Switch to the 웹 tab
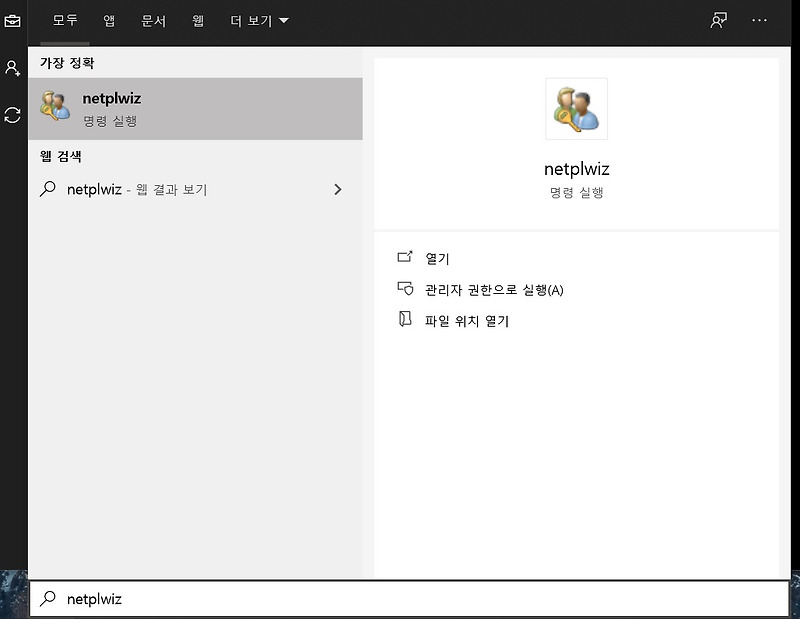The image size is (800, 619). 198,20
